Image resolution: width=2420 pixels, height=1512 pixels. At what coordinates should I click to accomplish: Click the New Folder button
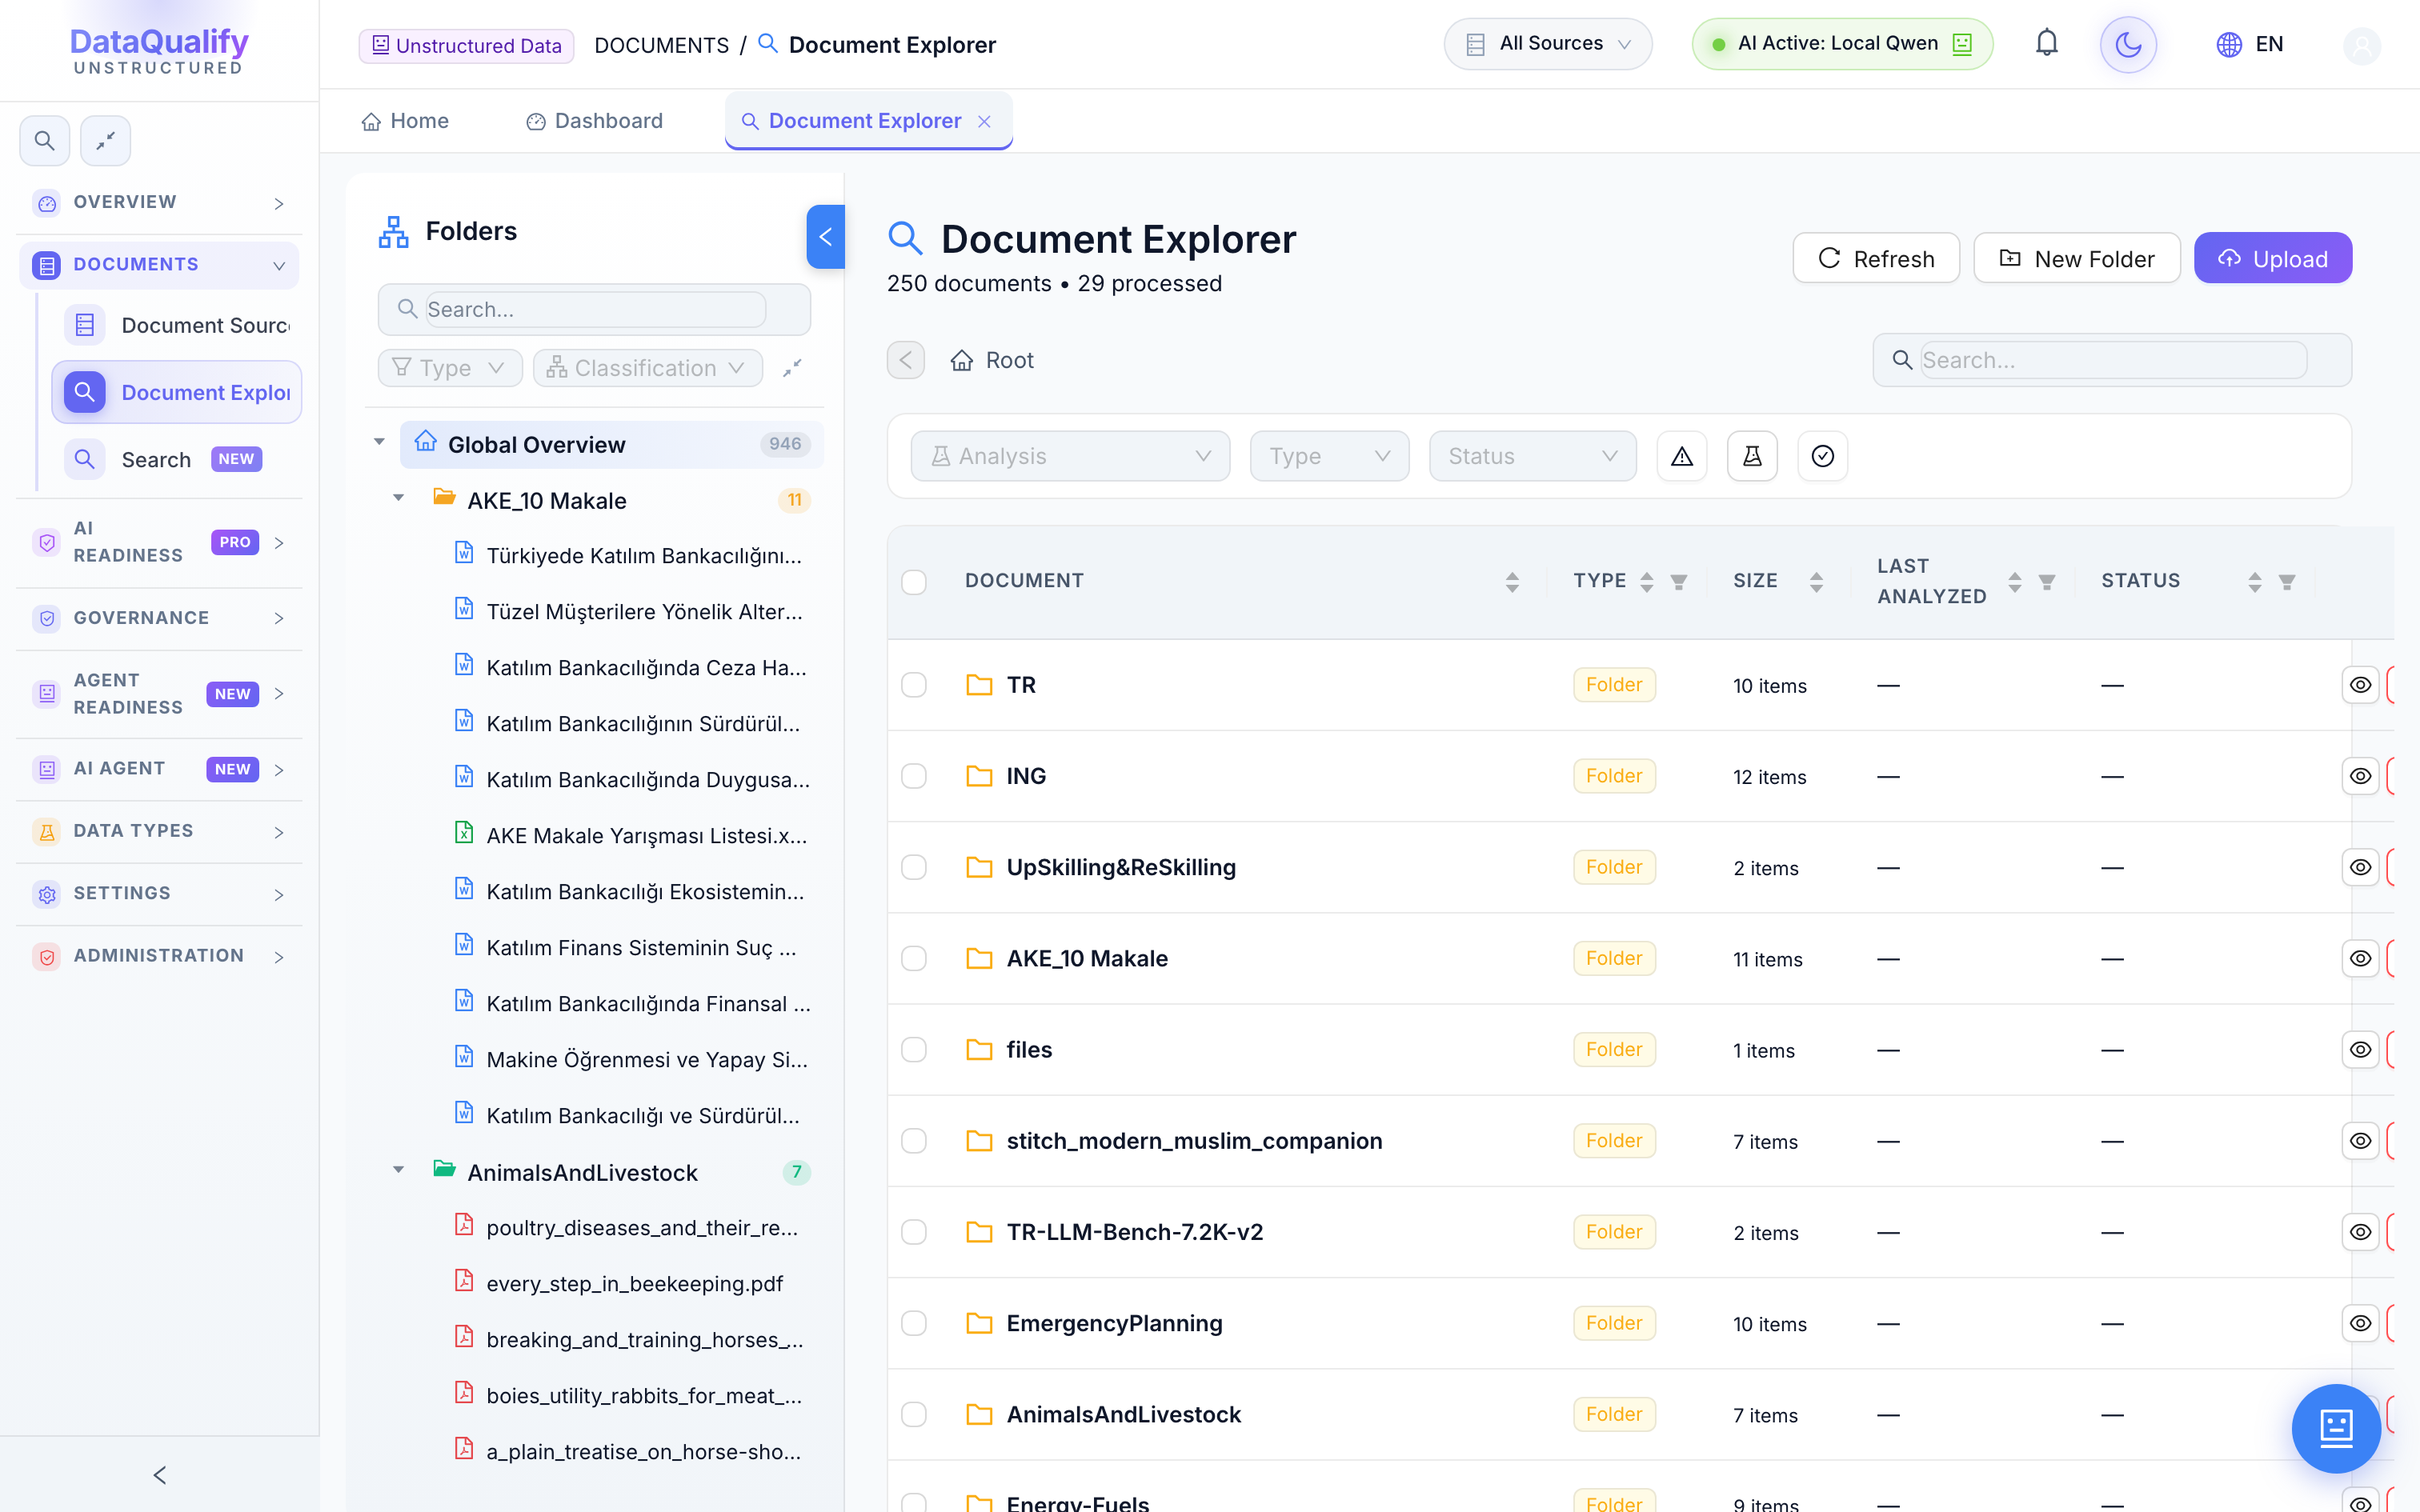(2076, 259)
